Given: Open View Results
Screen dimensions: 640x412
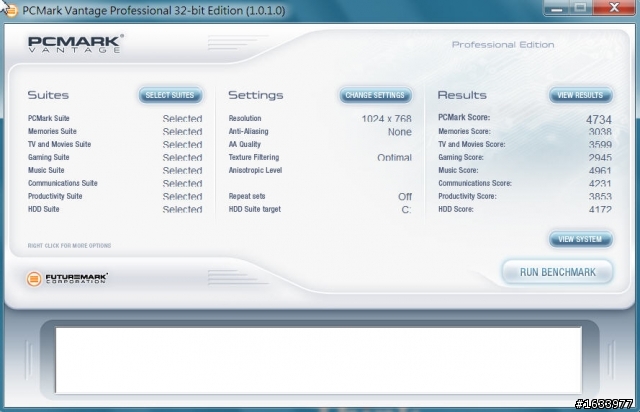Looking at the screenshot, I should point(580,95).
